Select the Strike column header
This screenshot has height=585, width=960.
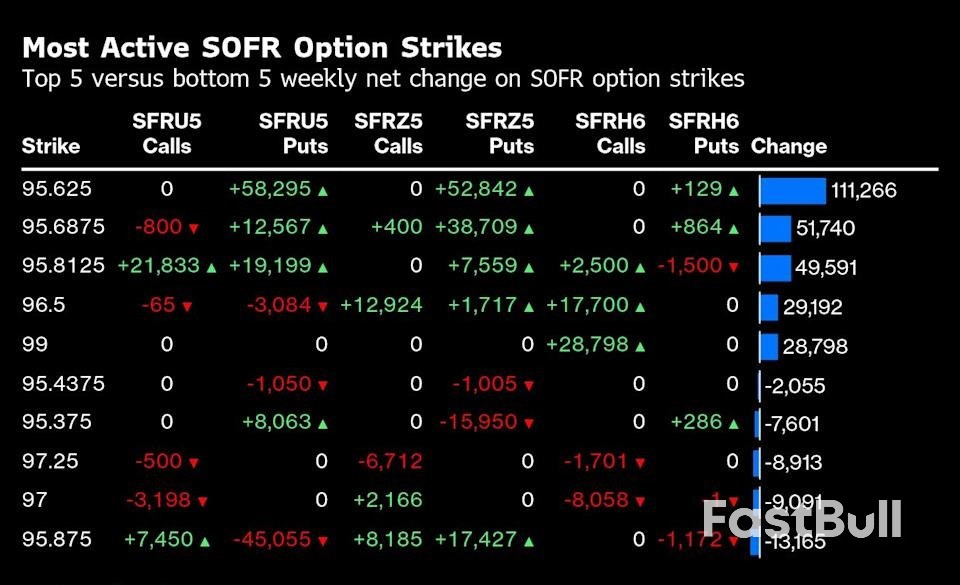50,146
